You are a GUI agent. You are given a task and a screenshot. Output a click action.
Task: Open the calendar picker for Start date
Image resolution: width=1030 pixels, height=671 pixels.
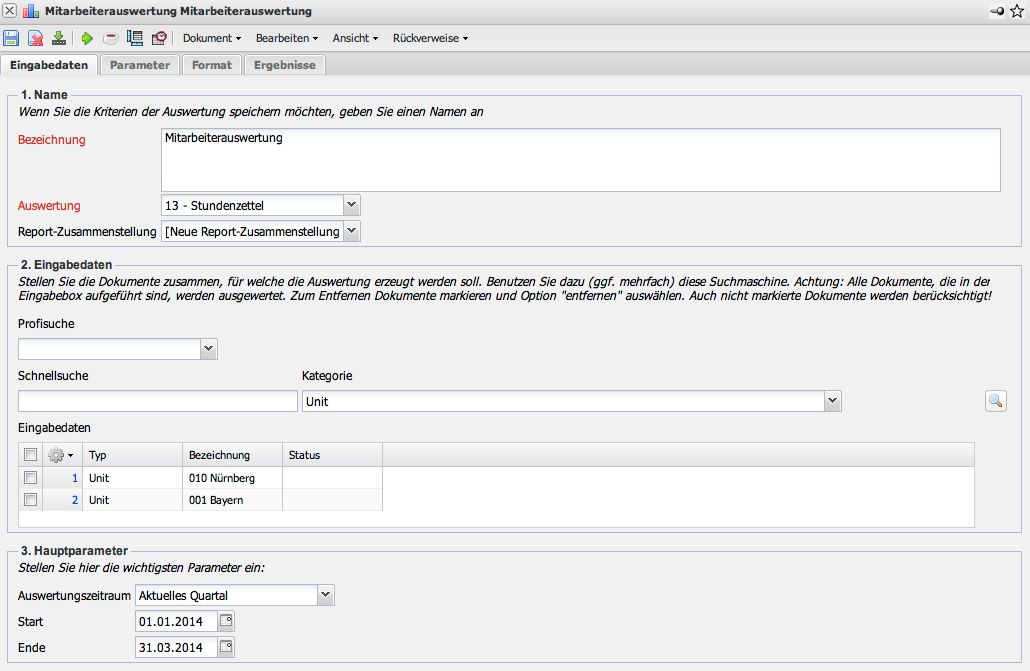pyautogui.click(x=226, y=621)
